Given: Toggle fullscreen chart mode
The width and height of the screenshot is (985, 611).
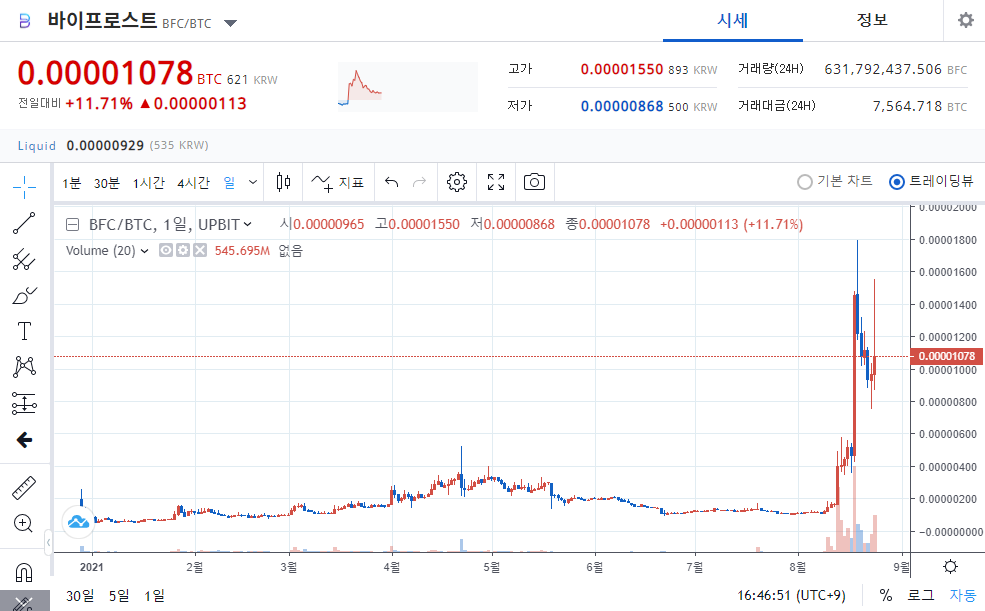Looking at the screenshot, I should [x=496, y=183].
